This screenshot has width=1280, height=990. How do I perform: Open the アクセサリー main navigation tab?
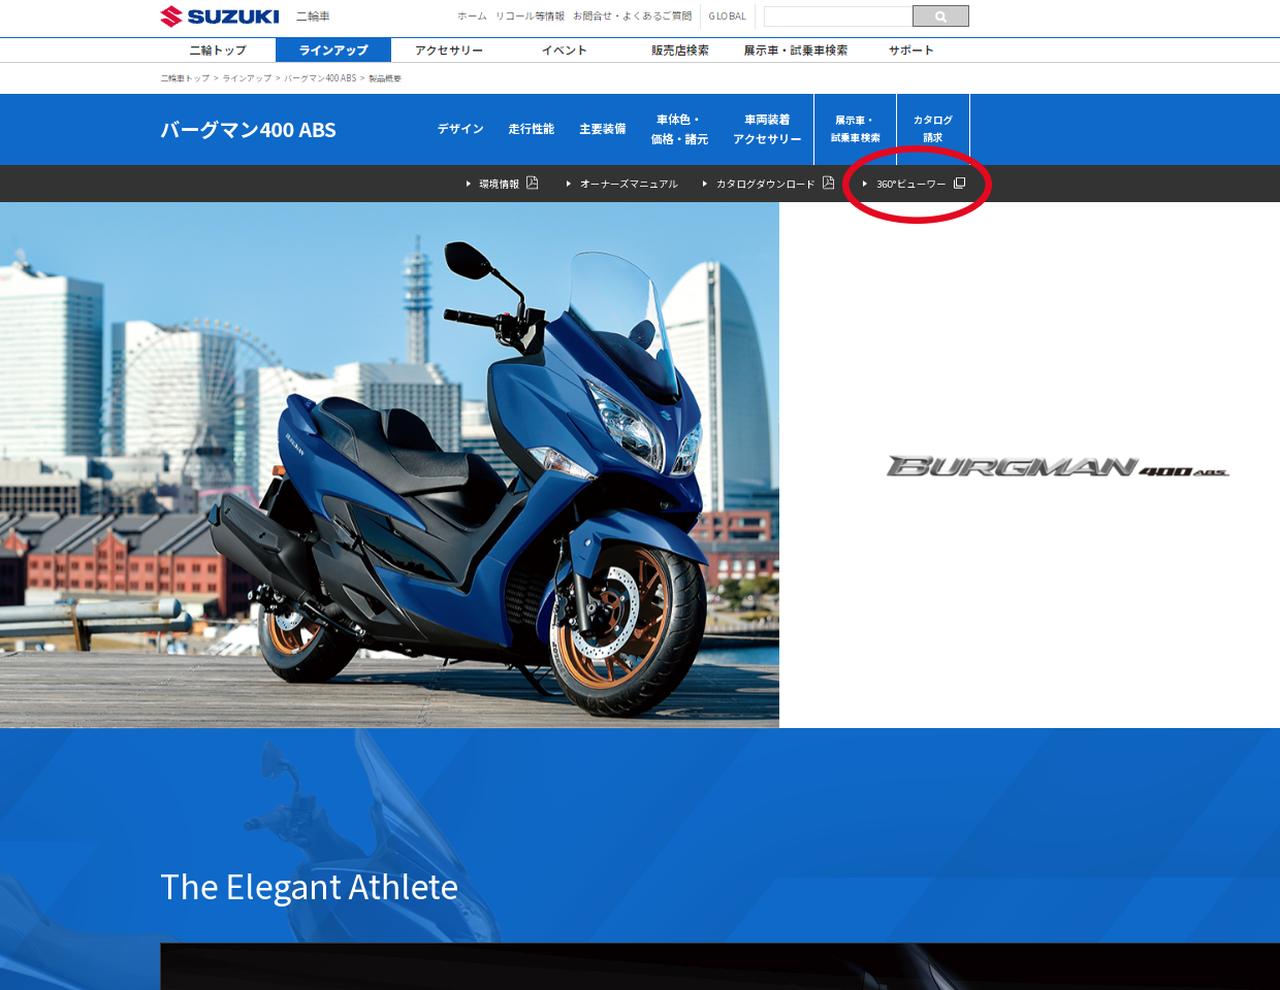pyautogui.click(x=448, y=50)
